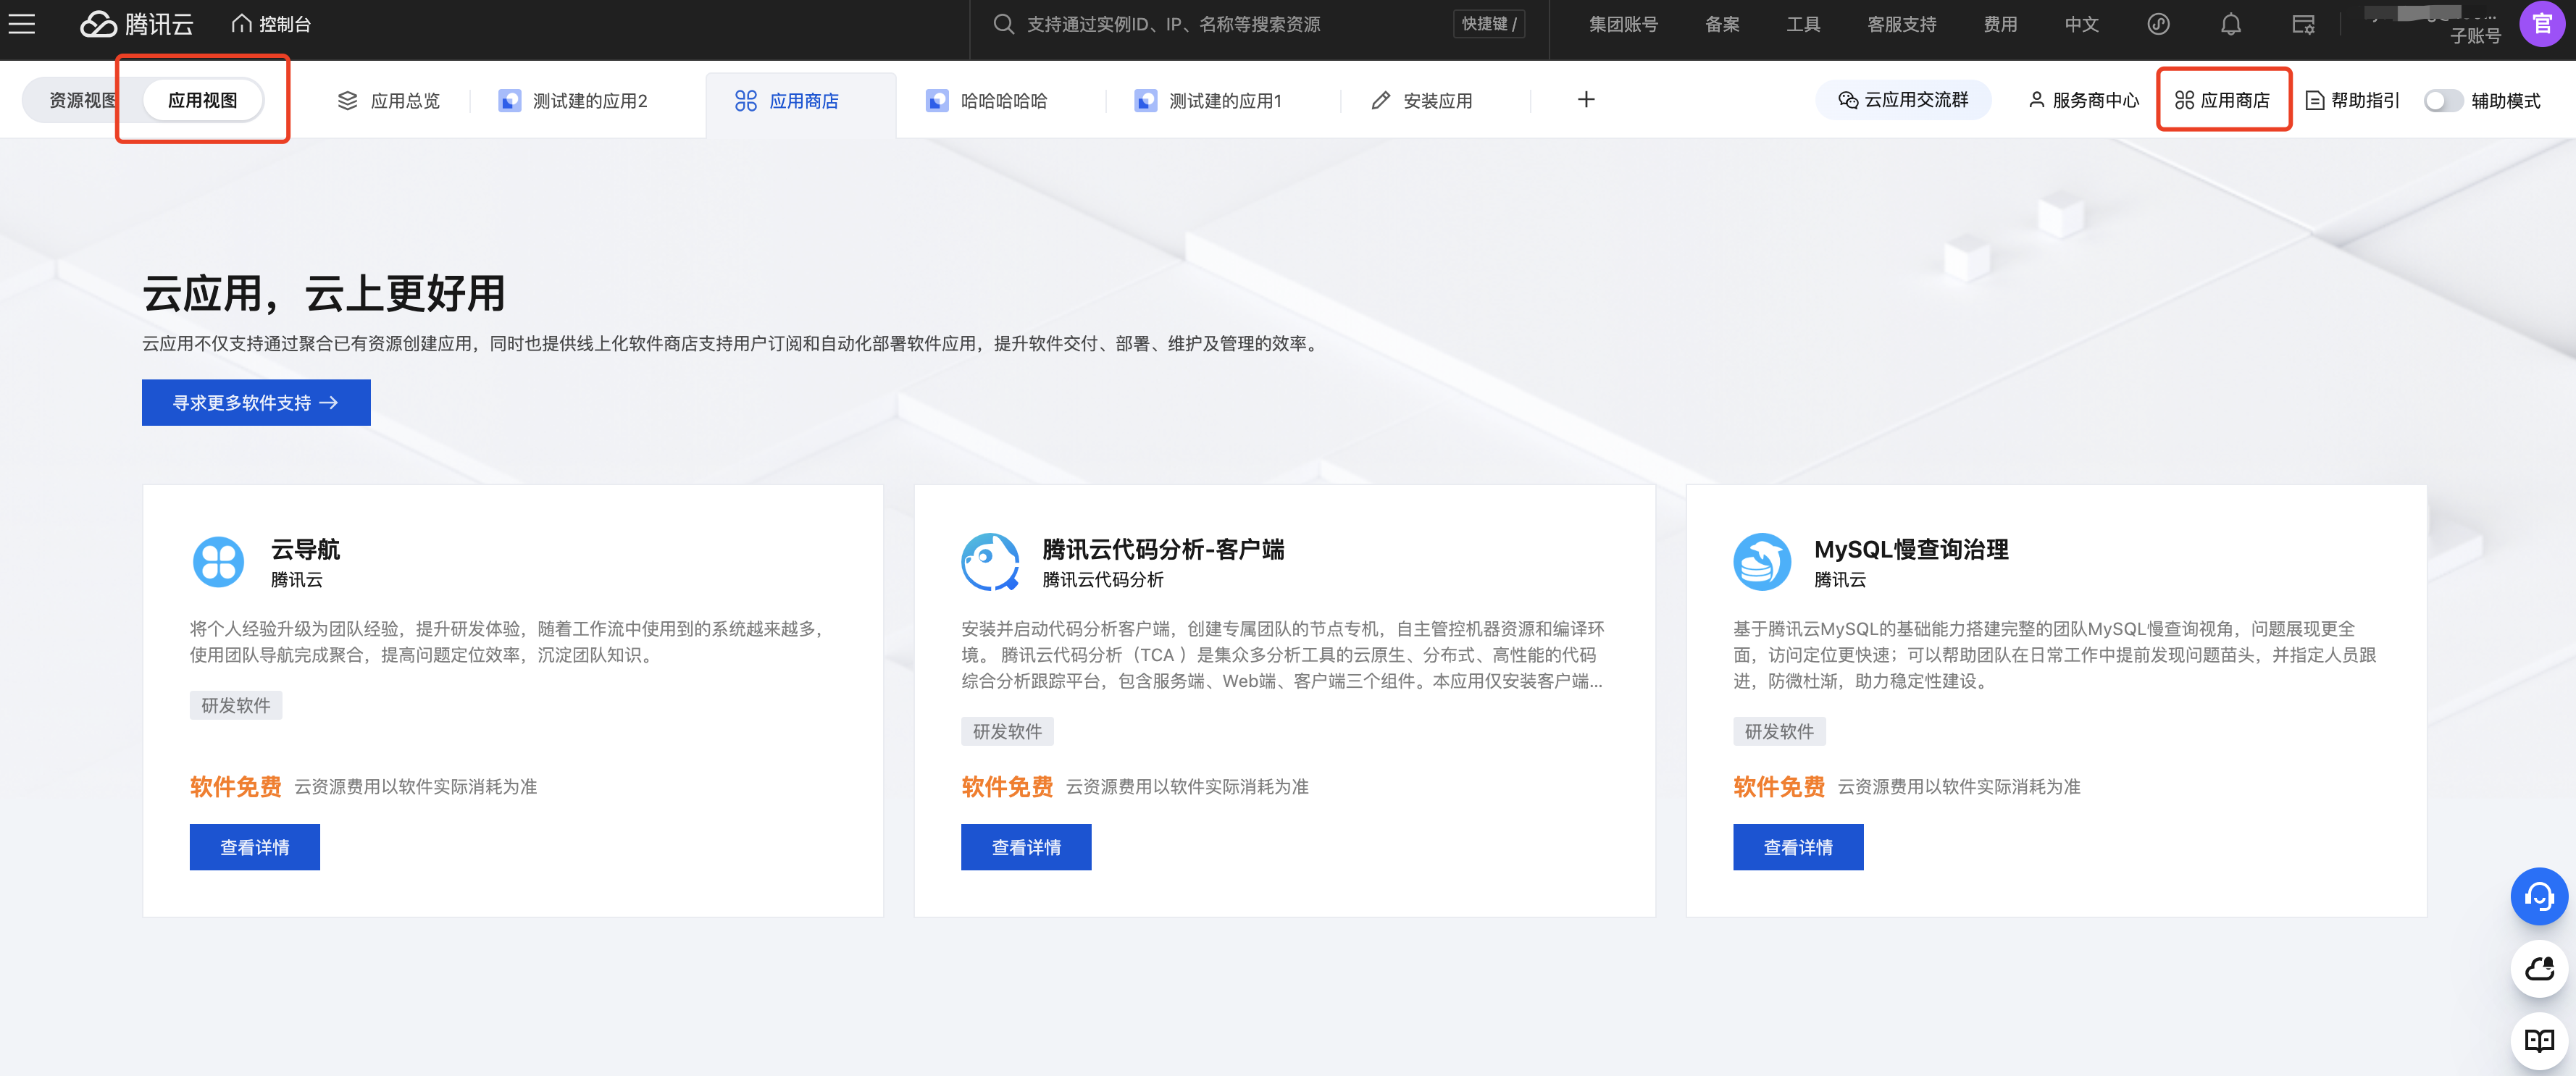Switch to 资源视图 view

(82, 100)
